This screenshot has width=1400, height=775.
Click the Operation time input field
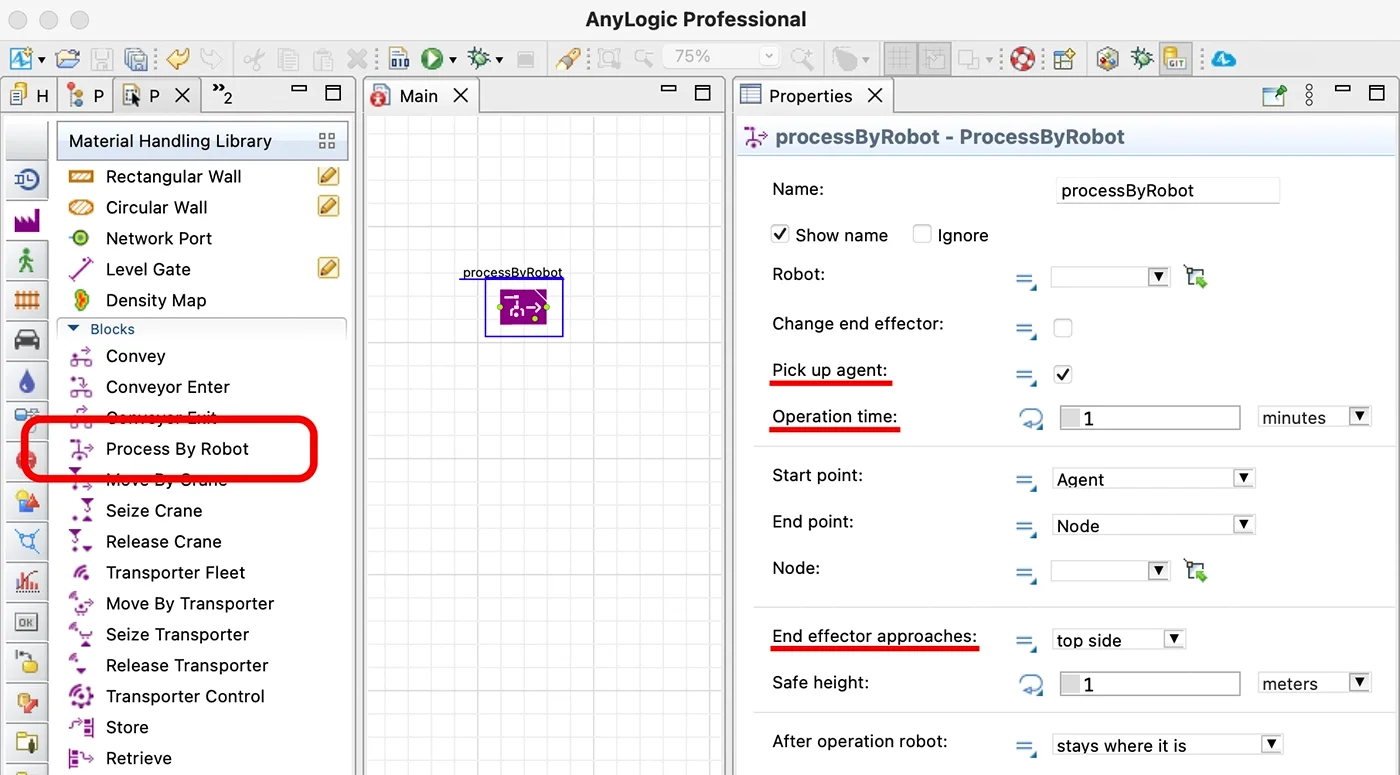pyautogui.click(x=1150, y=418)
